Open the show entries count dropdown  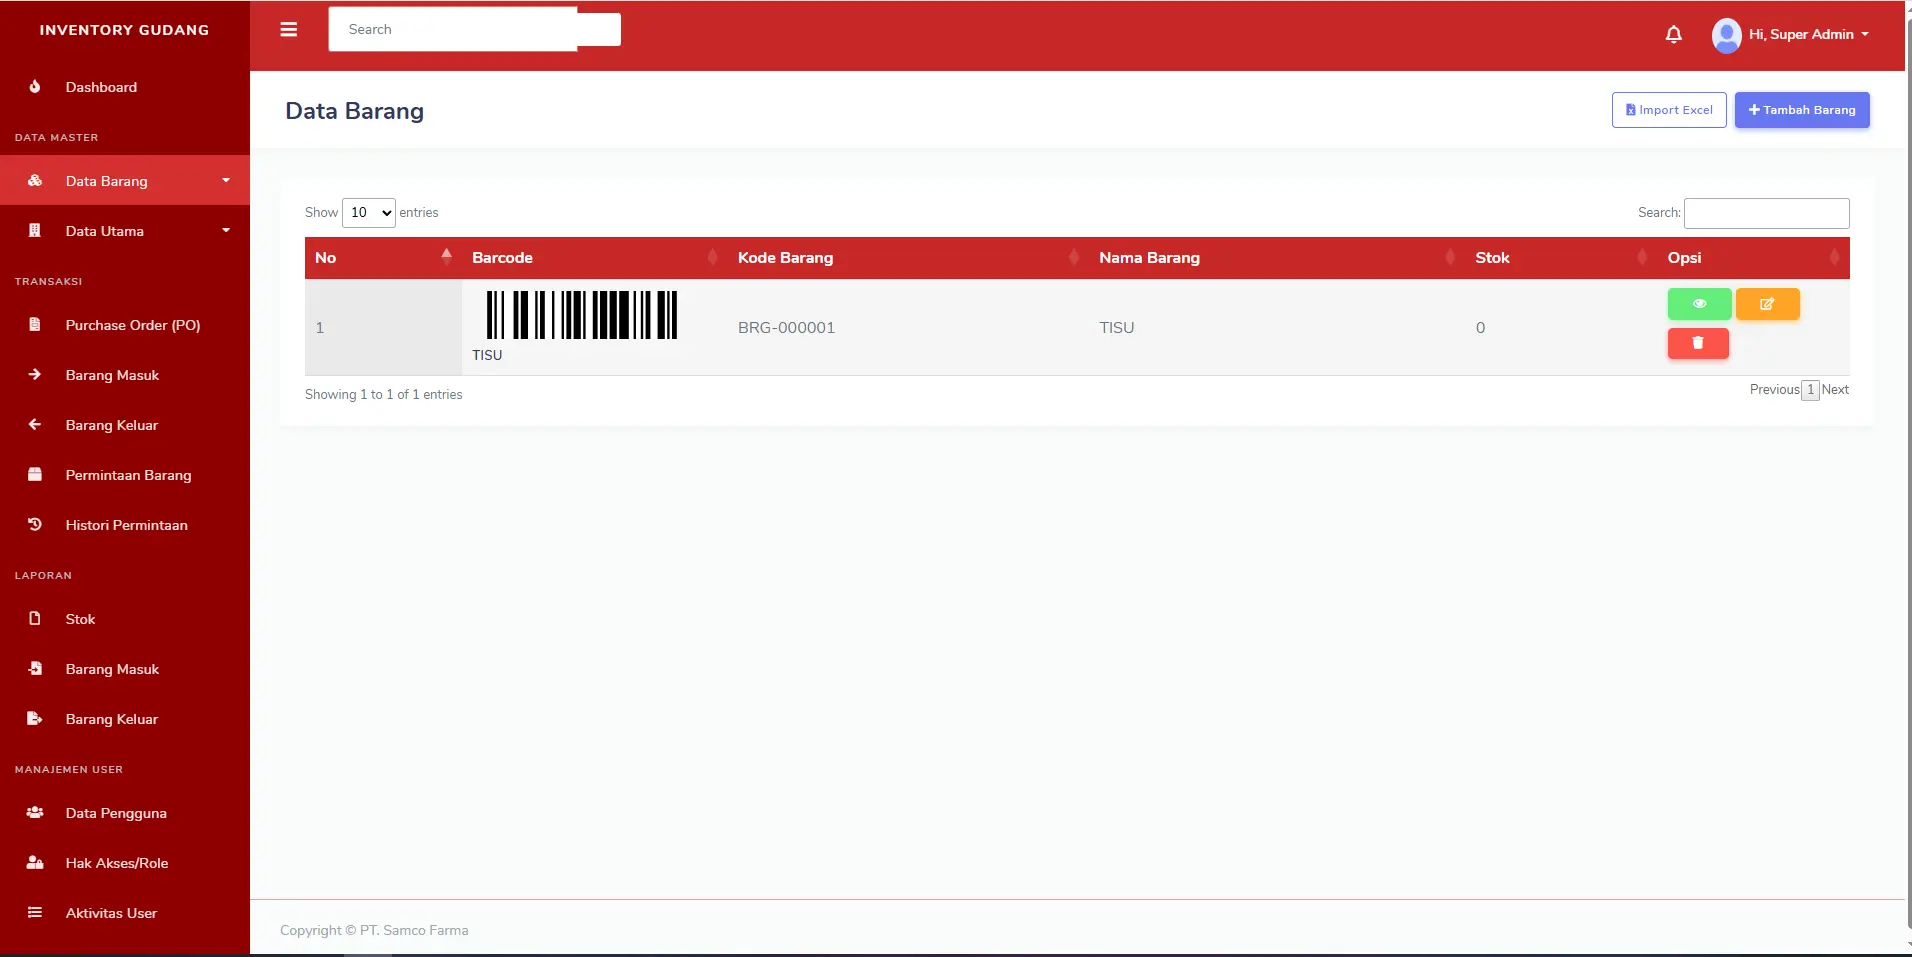point(369,213)
